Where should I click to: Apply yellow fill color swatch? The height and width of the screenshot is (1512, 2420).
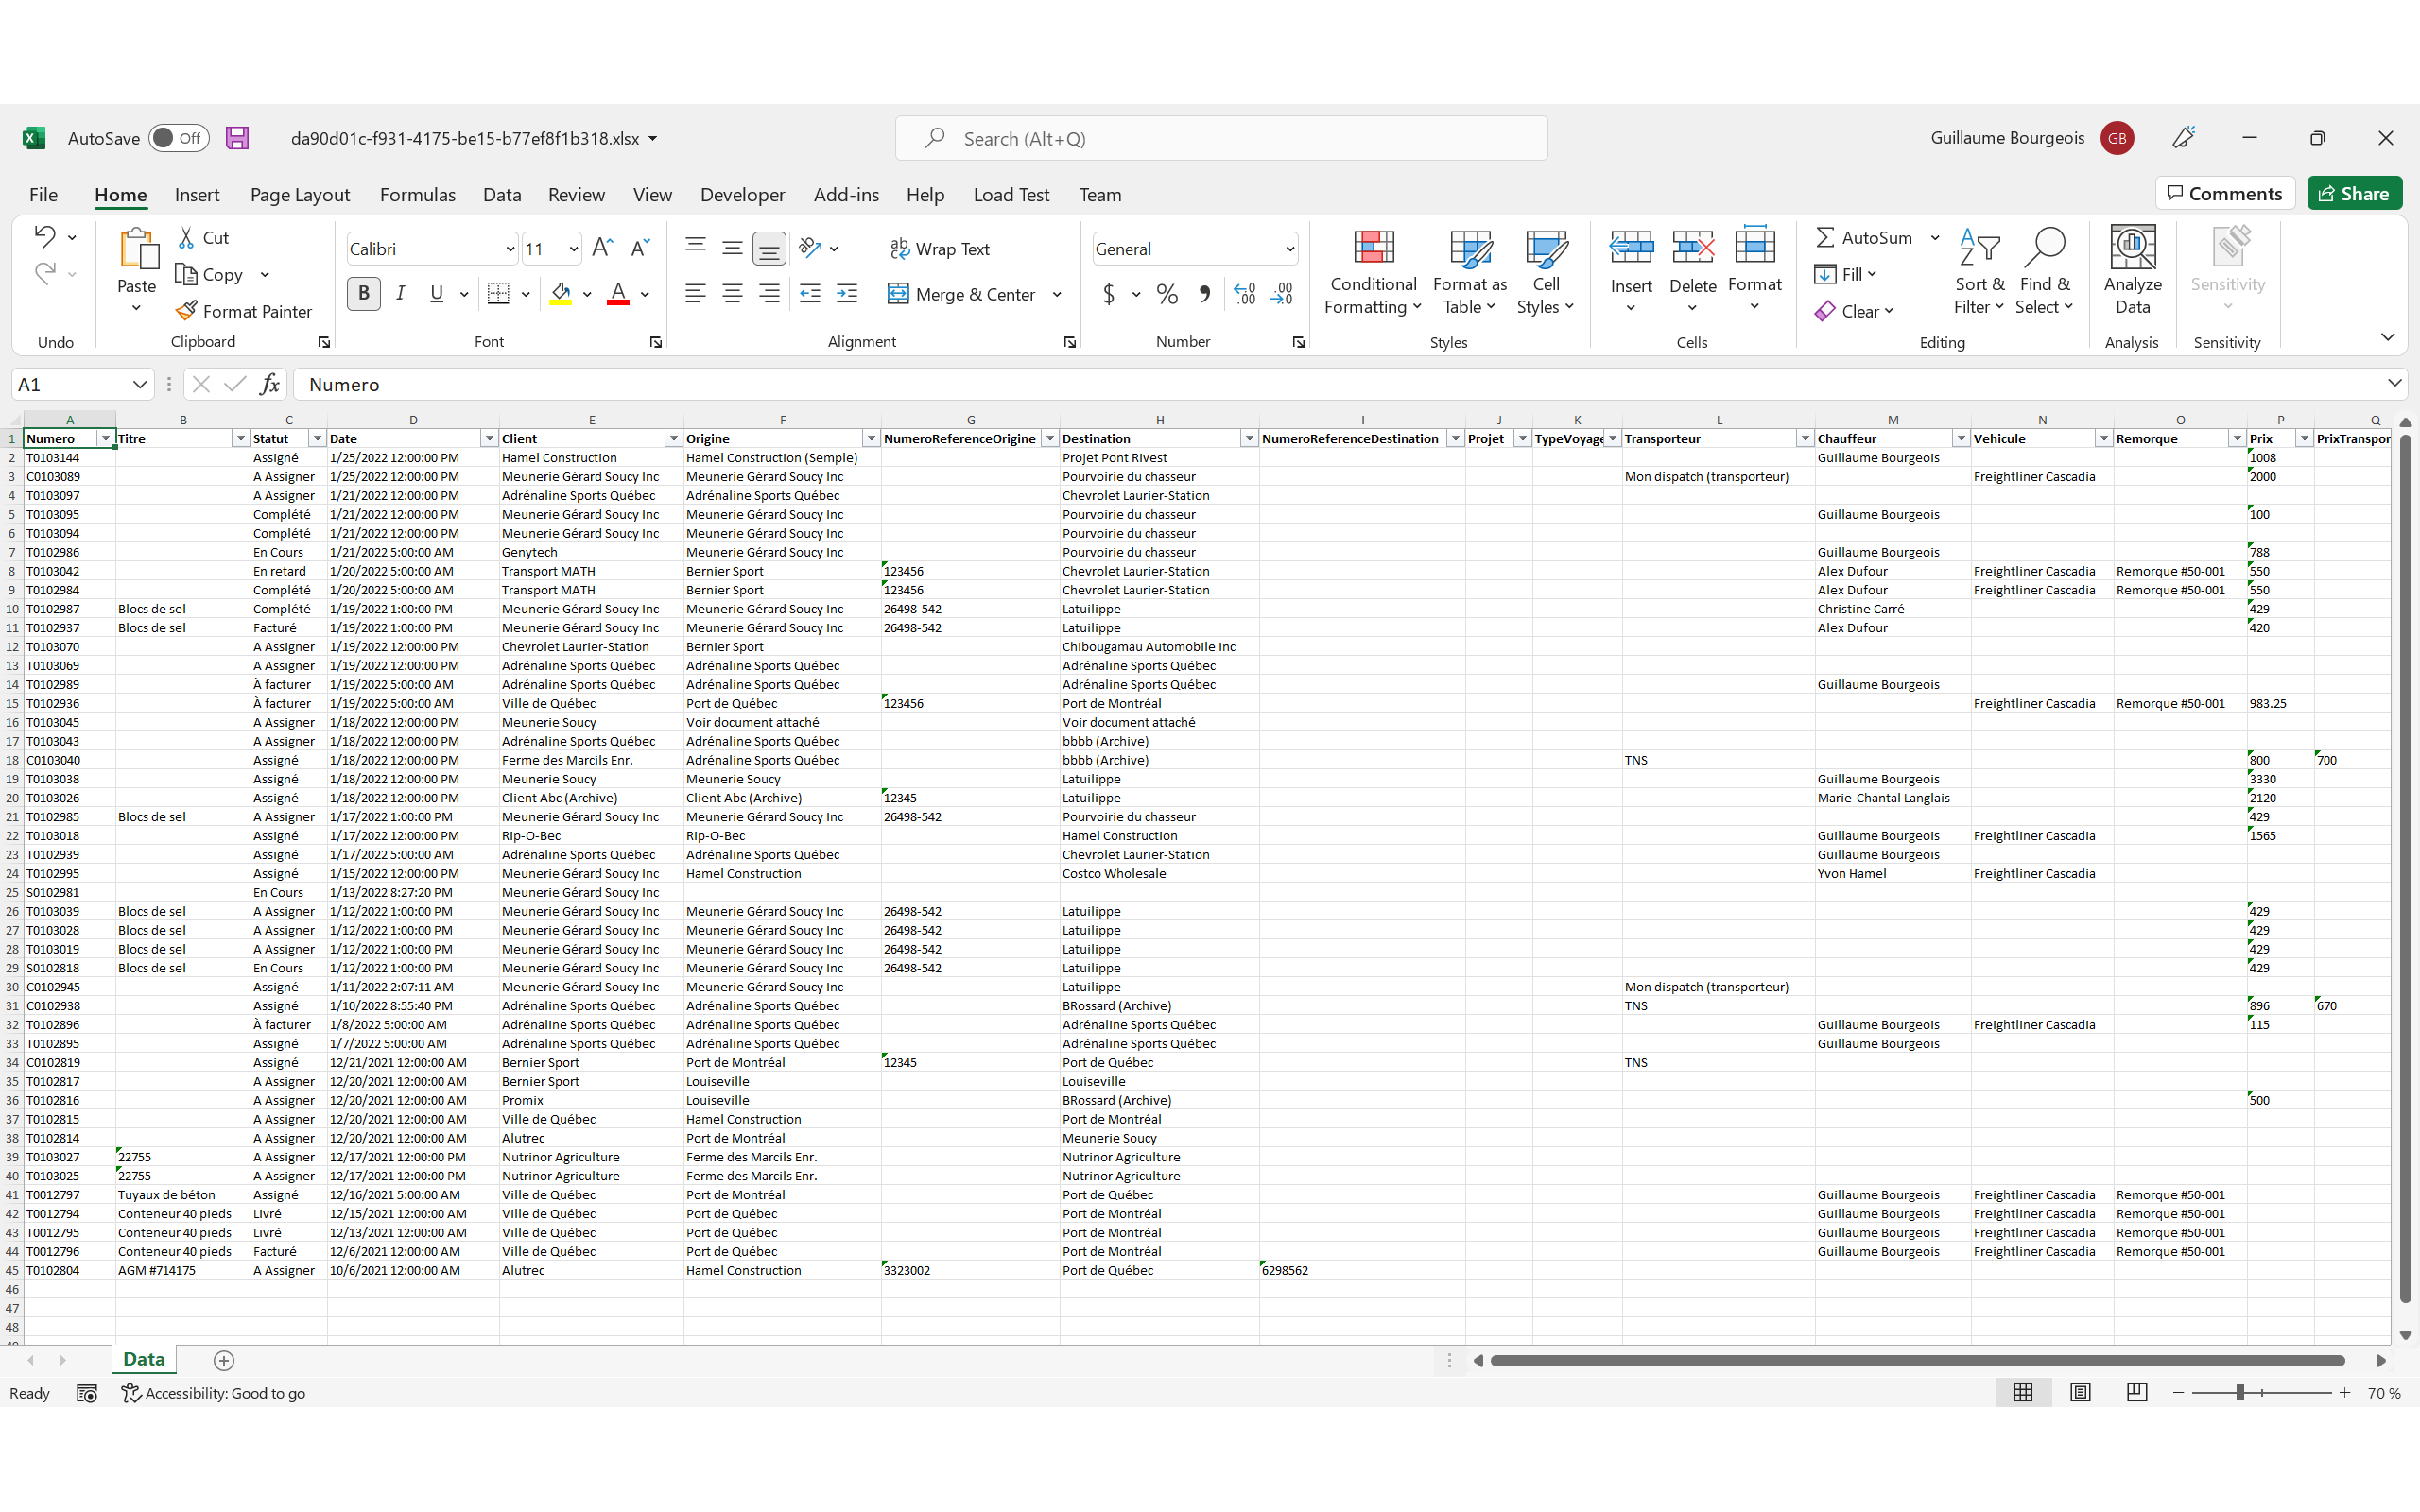(x=561, y=294)
